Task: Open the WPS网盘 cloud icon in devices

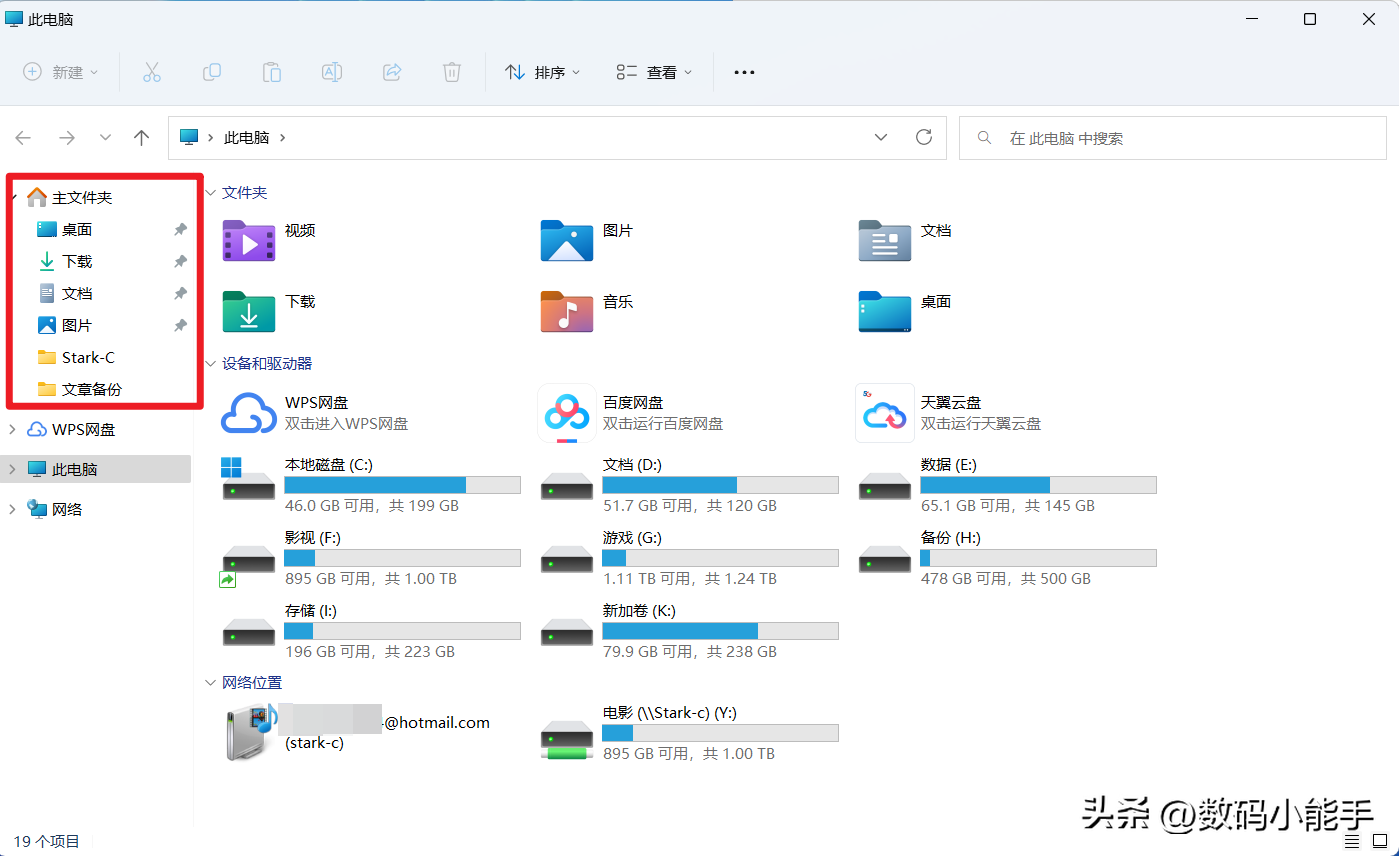Action: point(248,413)
